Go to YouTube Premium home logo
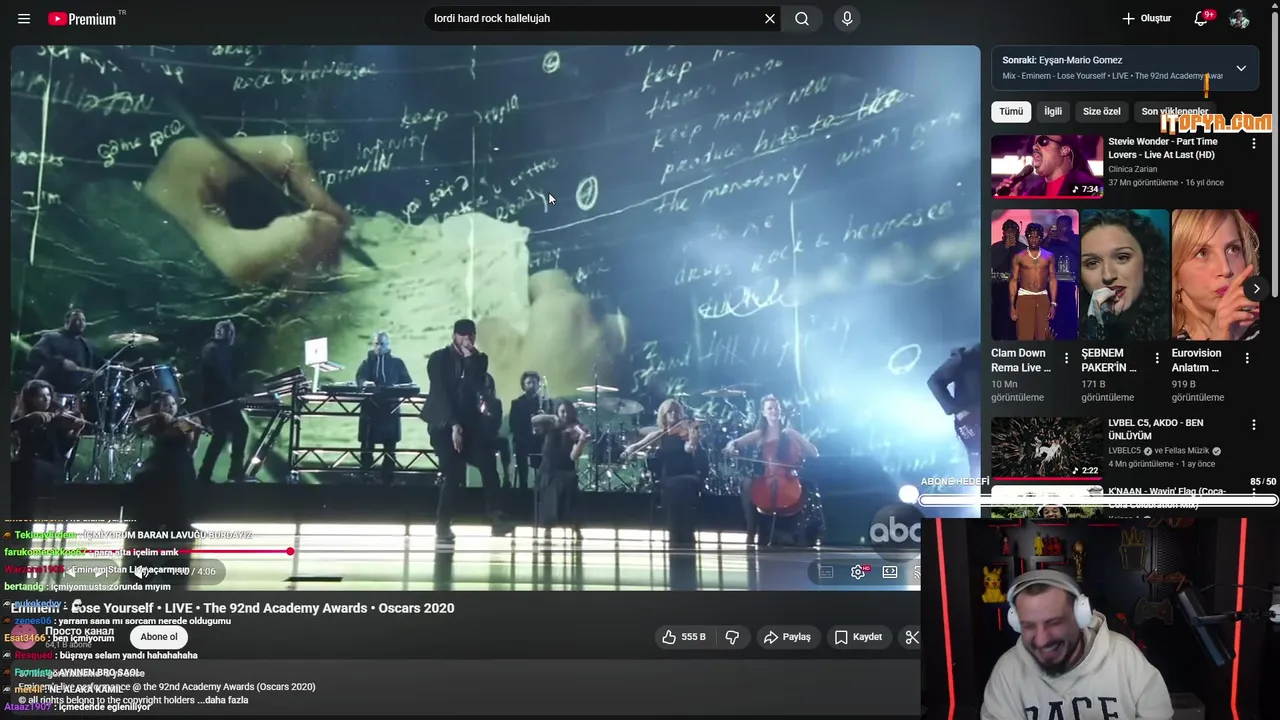 82,19
